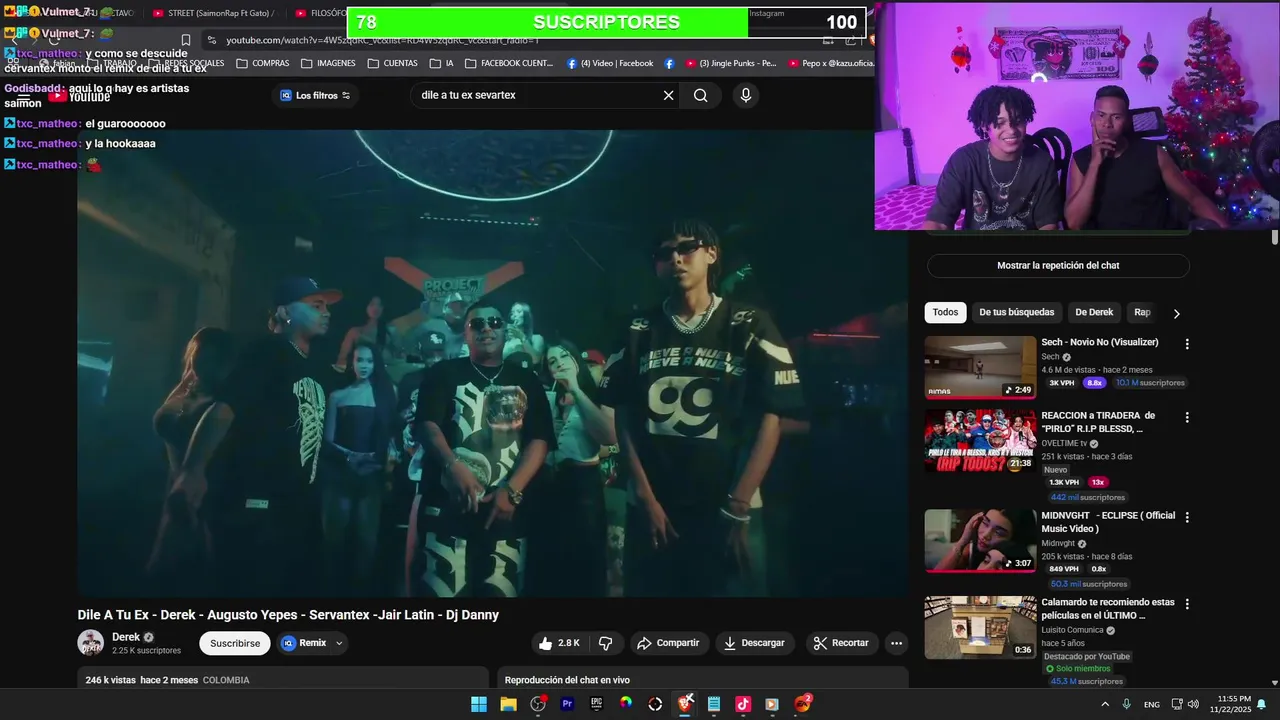Share the video via Compartir

[x=668, y=643]
